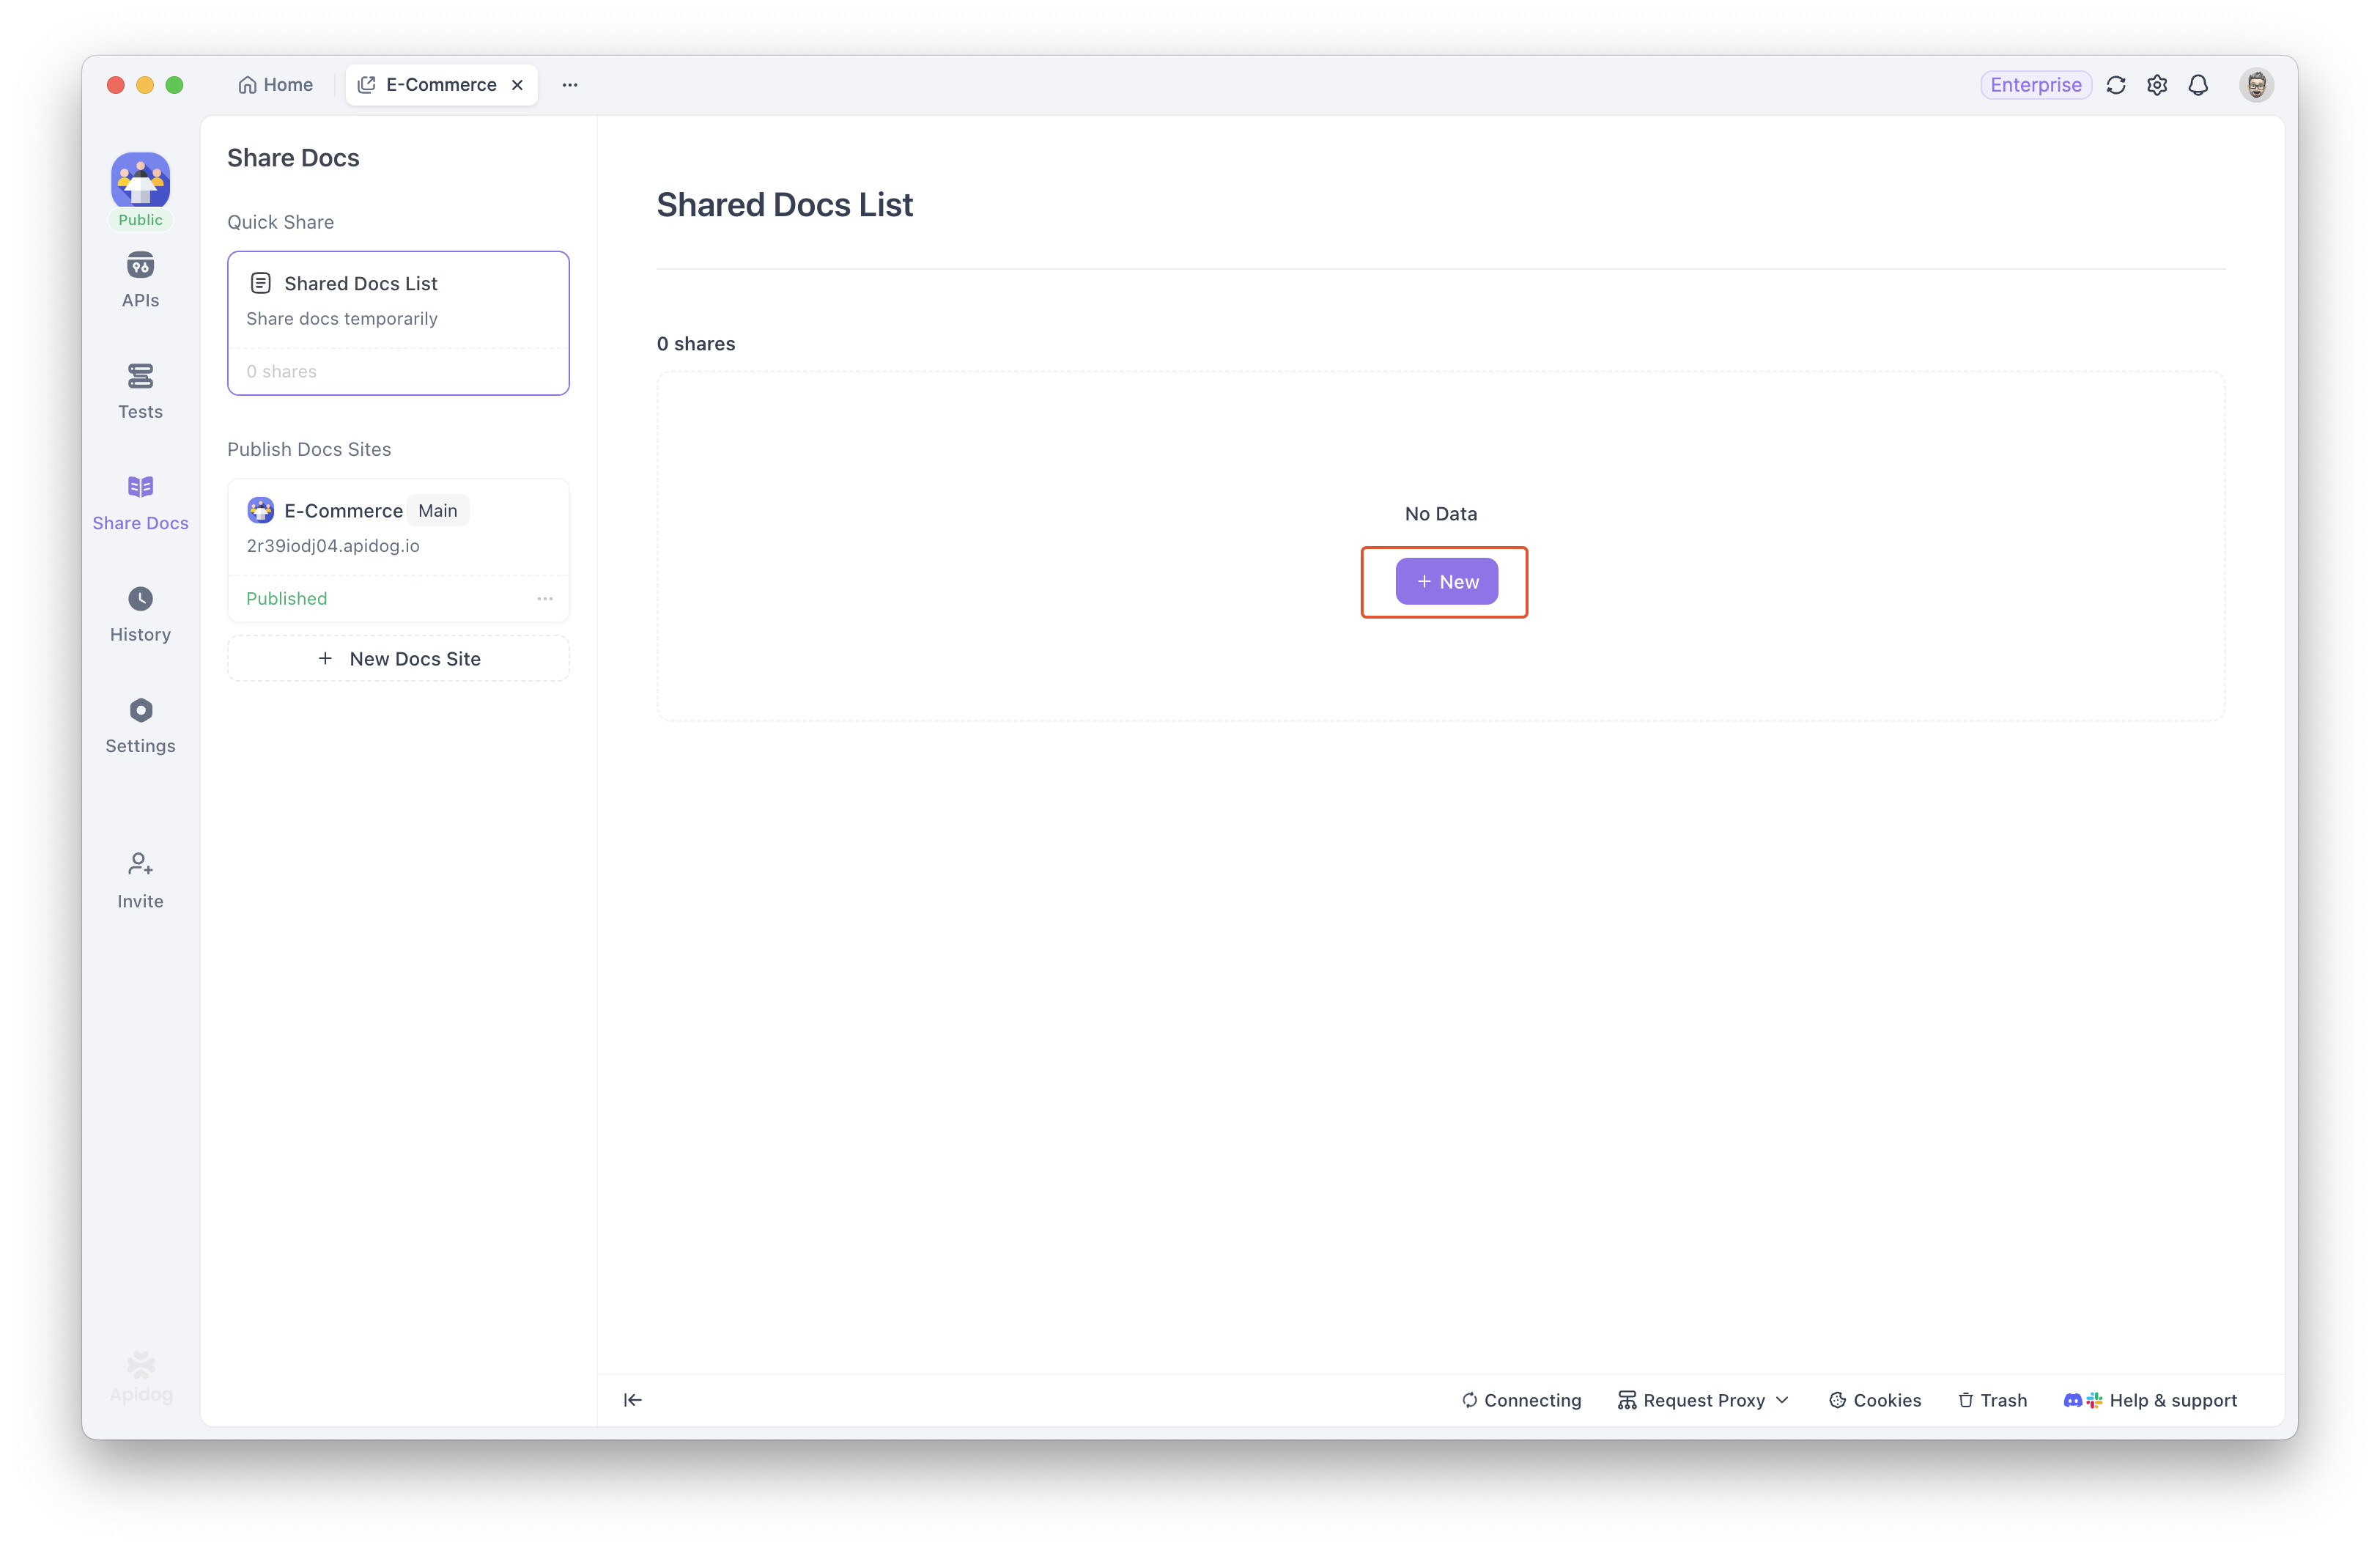Click the Public badge under project icon
Image resolution: width=2380 pixels, height=1548 pixels.
(140, 220)
